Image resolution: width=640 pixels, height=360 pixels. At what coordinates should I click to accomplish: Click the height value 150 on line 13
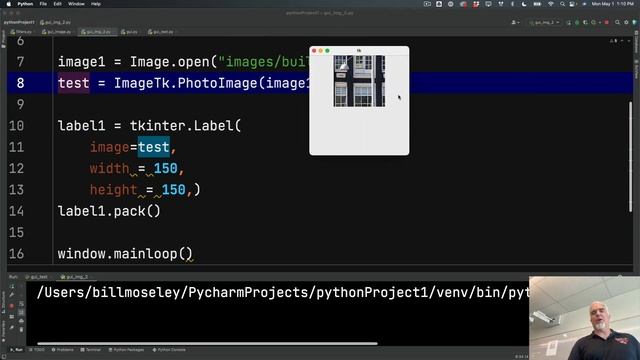[x=173, y=189]
